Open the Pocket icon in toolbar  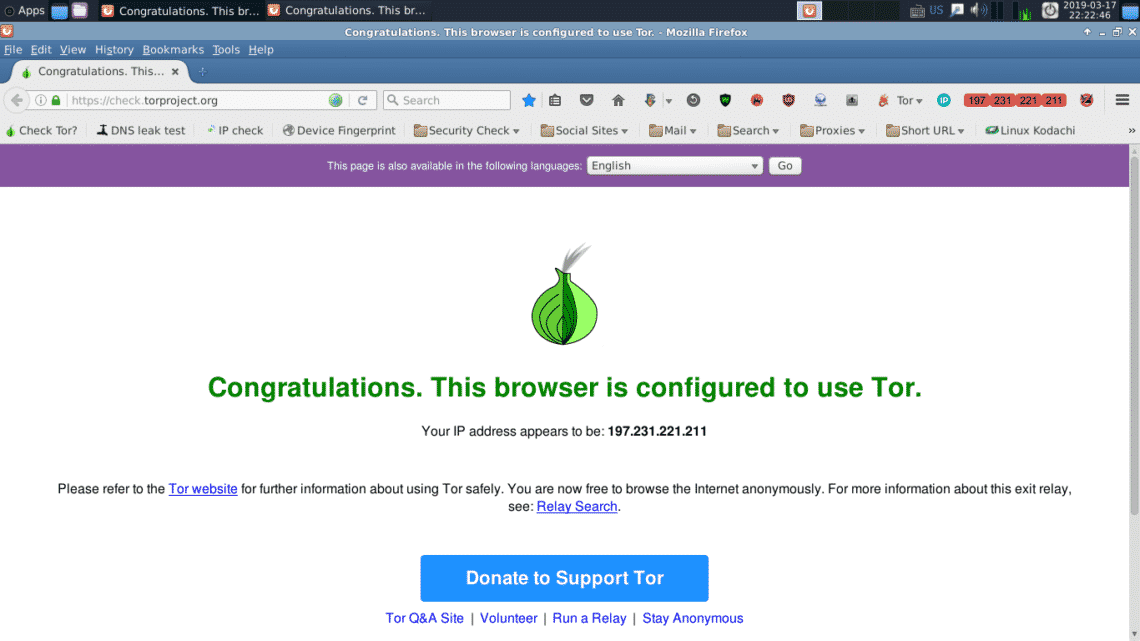586,100
